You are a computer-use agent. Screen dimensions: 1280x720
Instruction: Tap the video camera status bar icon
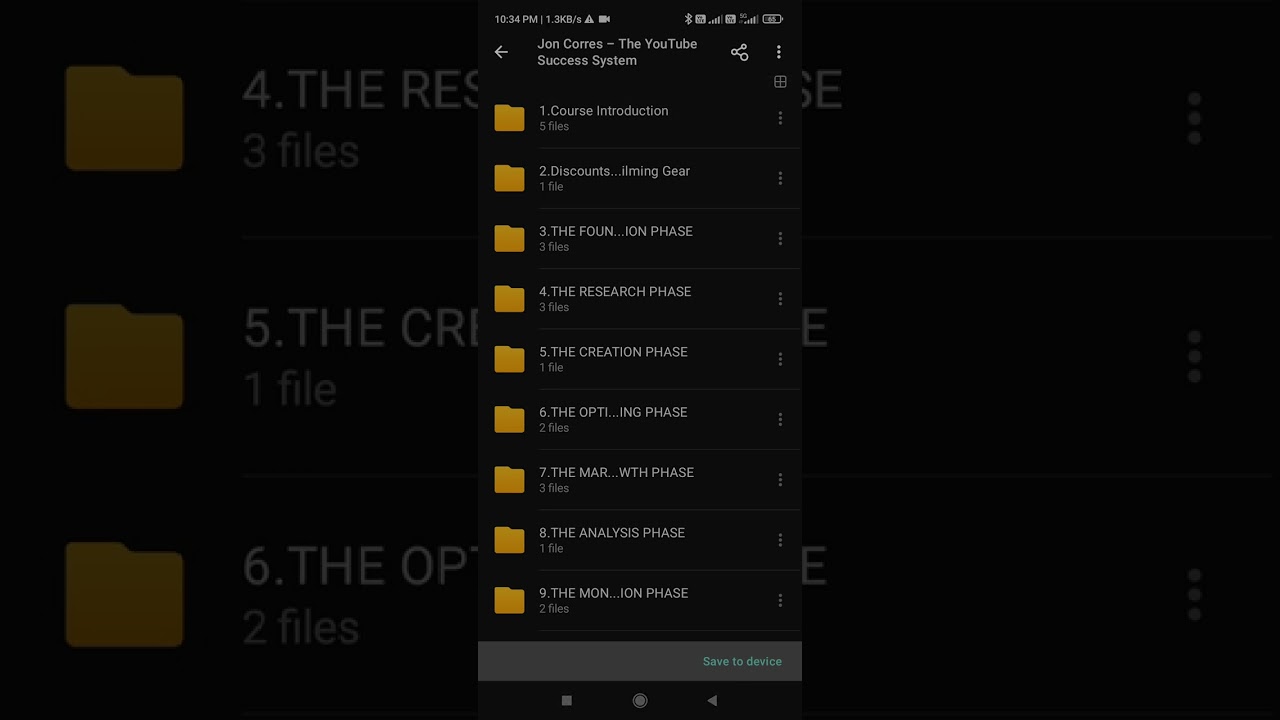pyautogui.click(x=604, y=19)
